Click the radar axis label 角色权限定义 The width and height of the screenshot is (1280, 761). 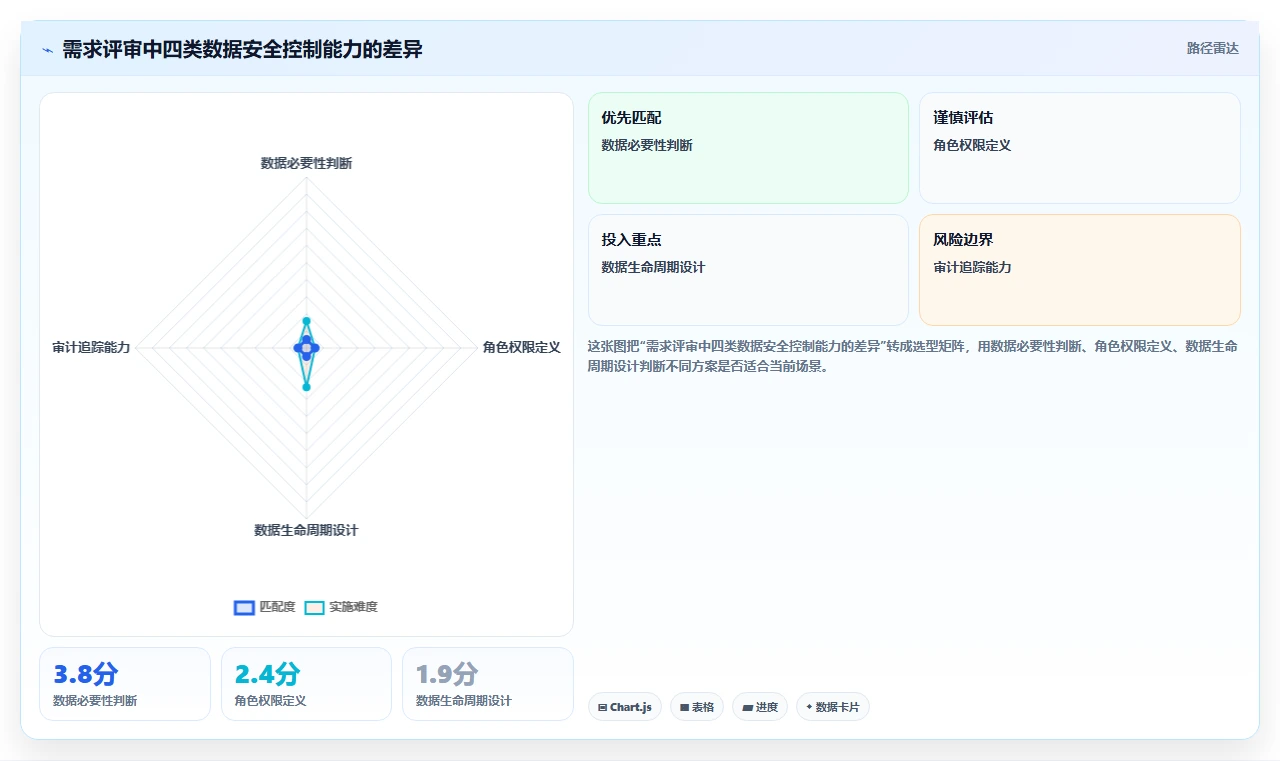pyautogui.click(x=521, y=347)
